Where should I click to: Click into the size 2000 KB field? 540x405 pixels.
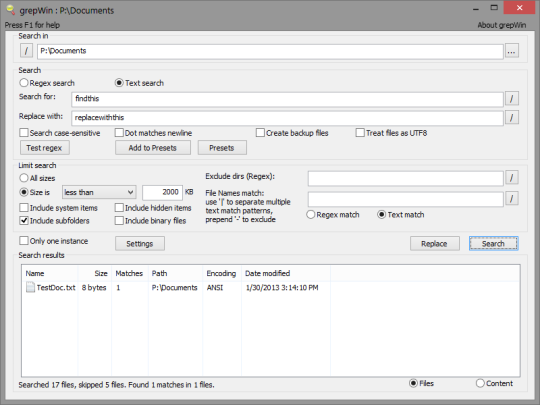point(162,192)
